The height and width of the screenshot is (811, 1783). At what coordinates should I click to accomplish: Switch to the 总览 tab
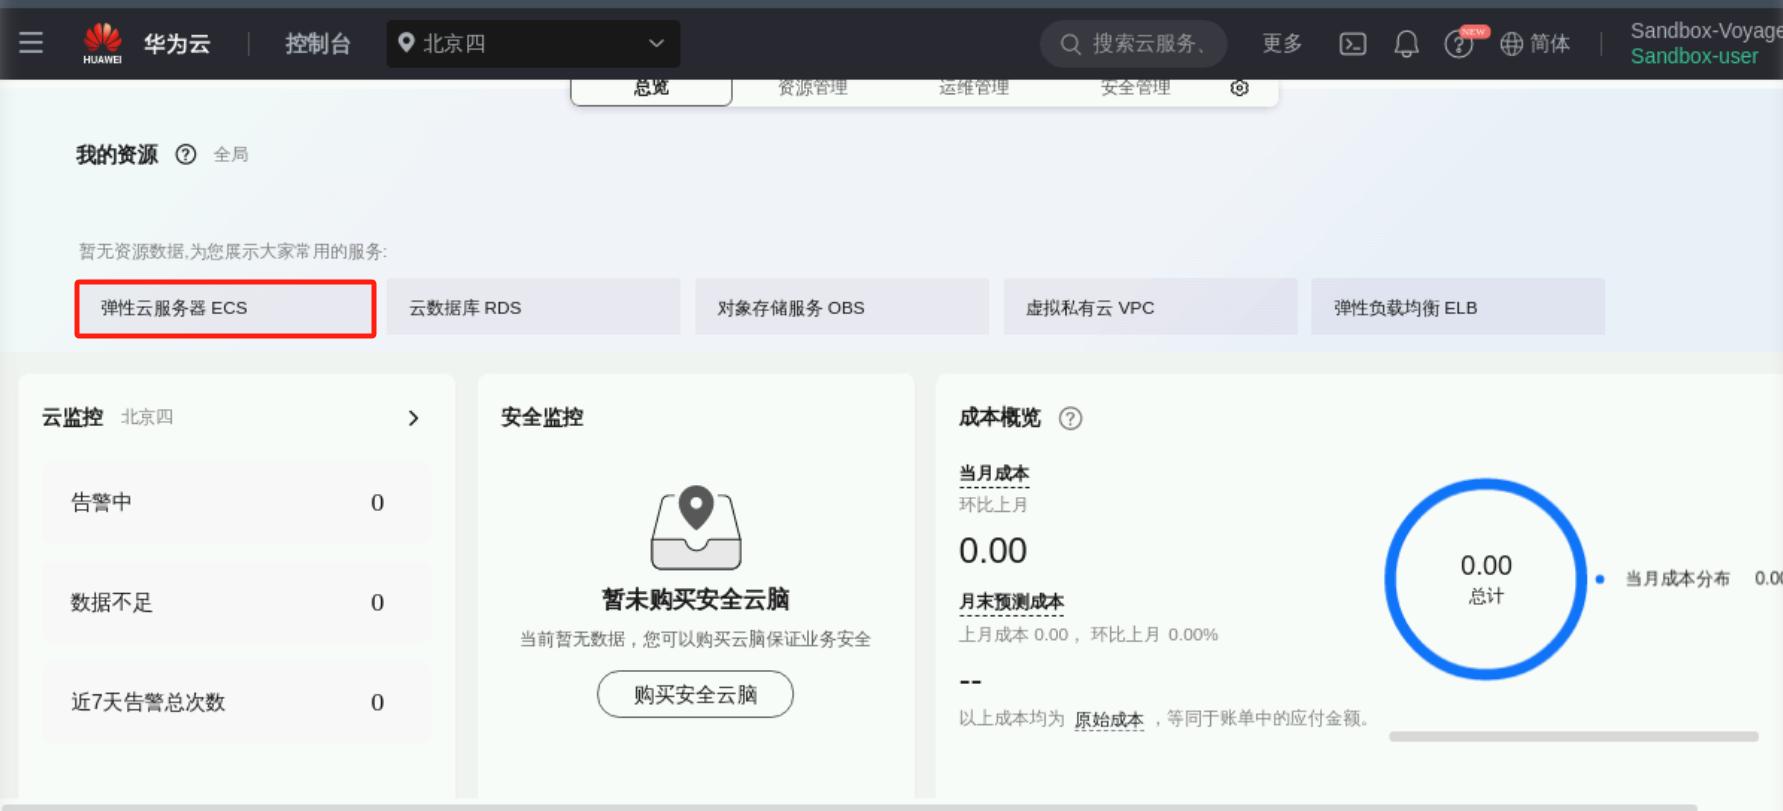tap(651, 88)
